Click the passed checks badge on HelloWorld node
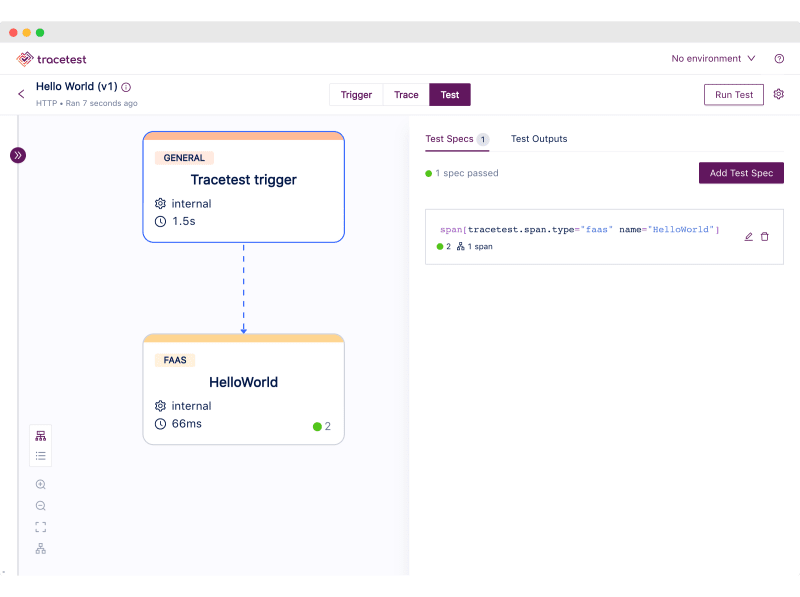The image size is (800, 597). click(322, 427)
